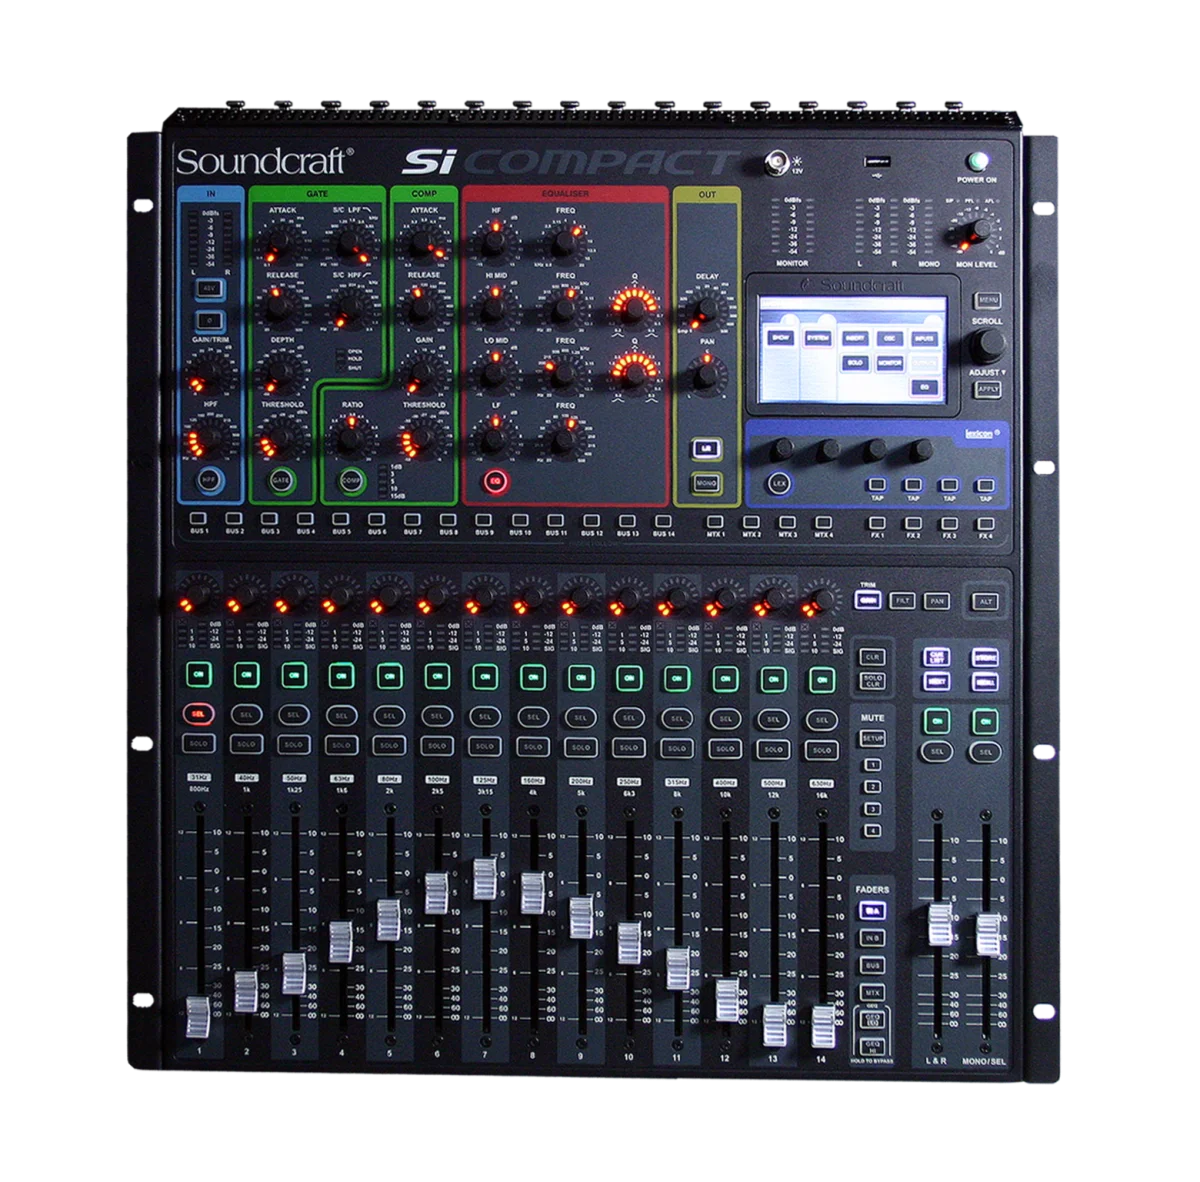Open SHOW on the touchscreen
The height and width of the screenshot is (1182, 1200).
781,339
